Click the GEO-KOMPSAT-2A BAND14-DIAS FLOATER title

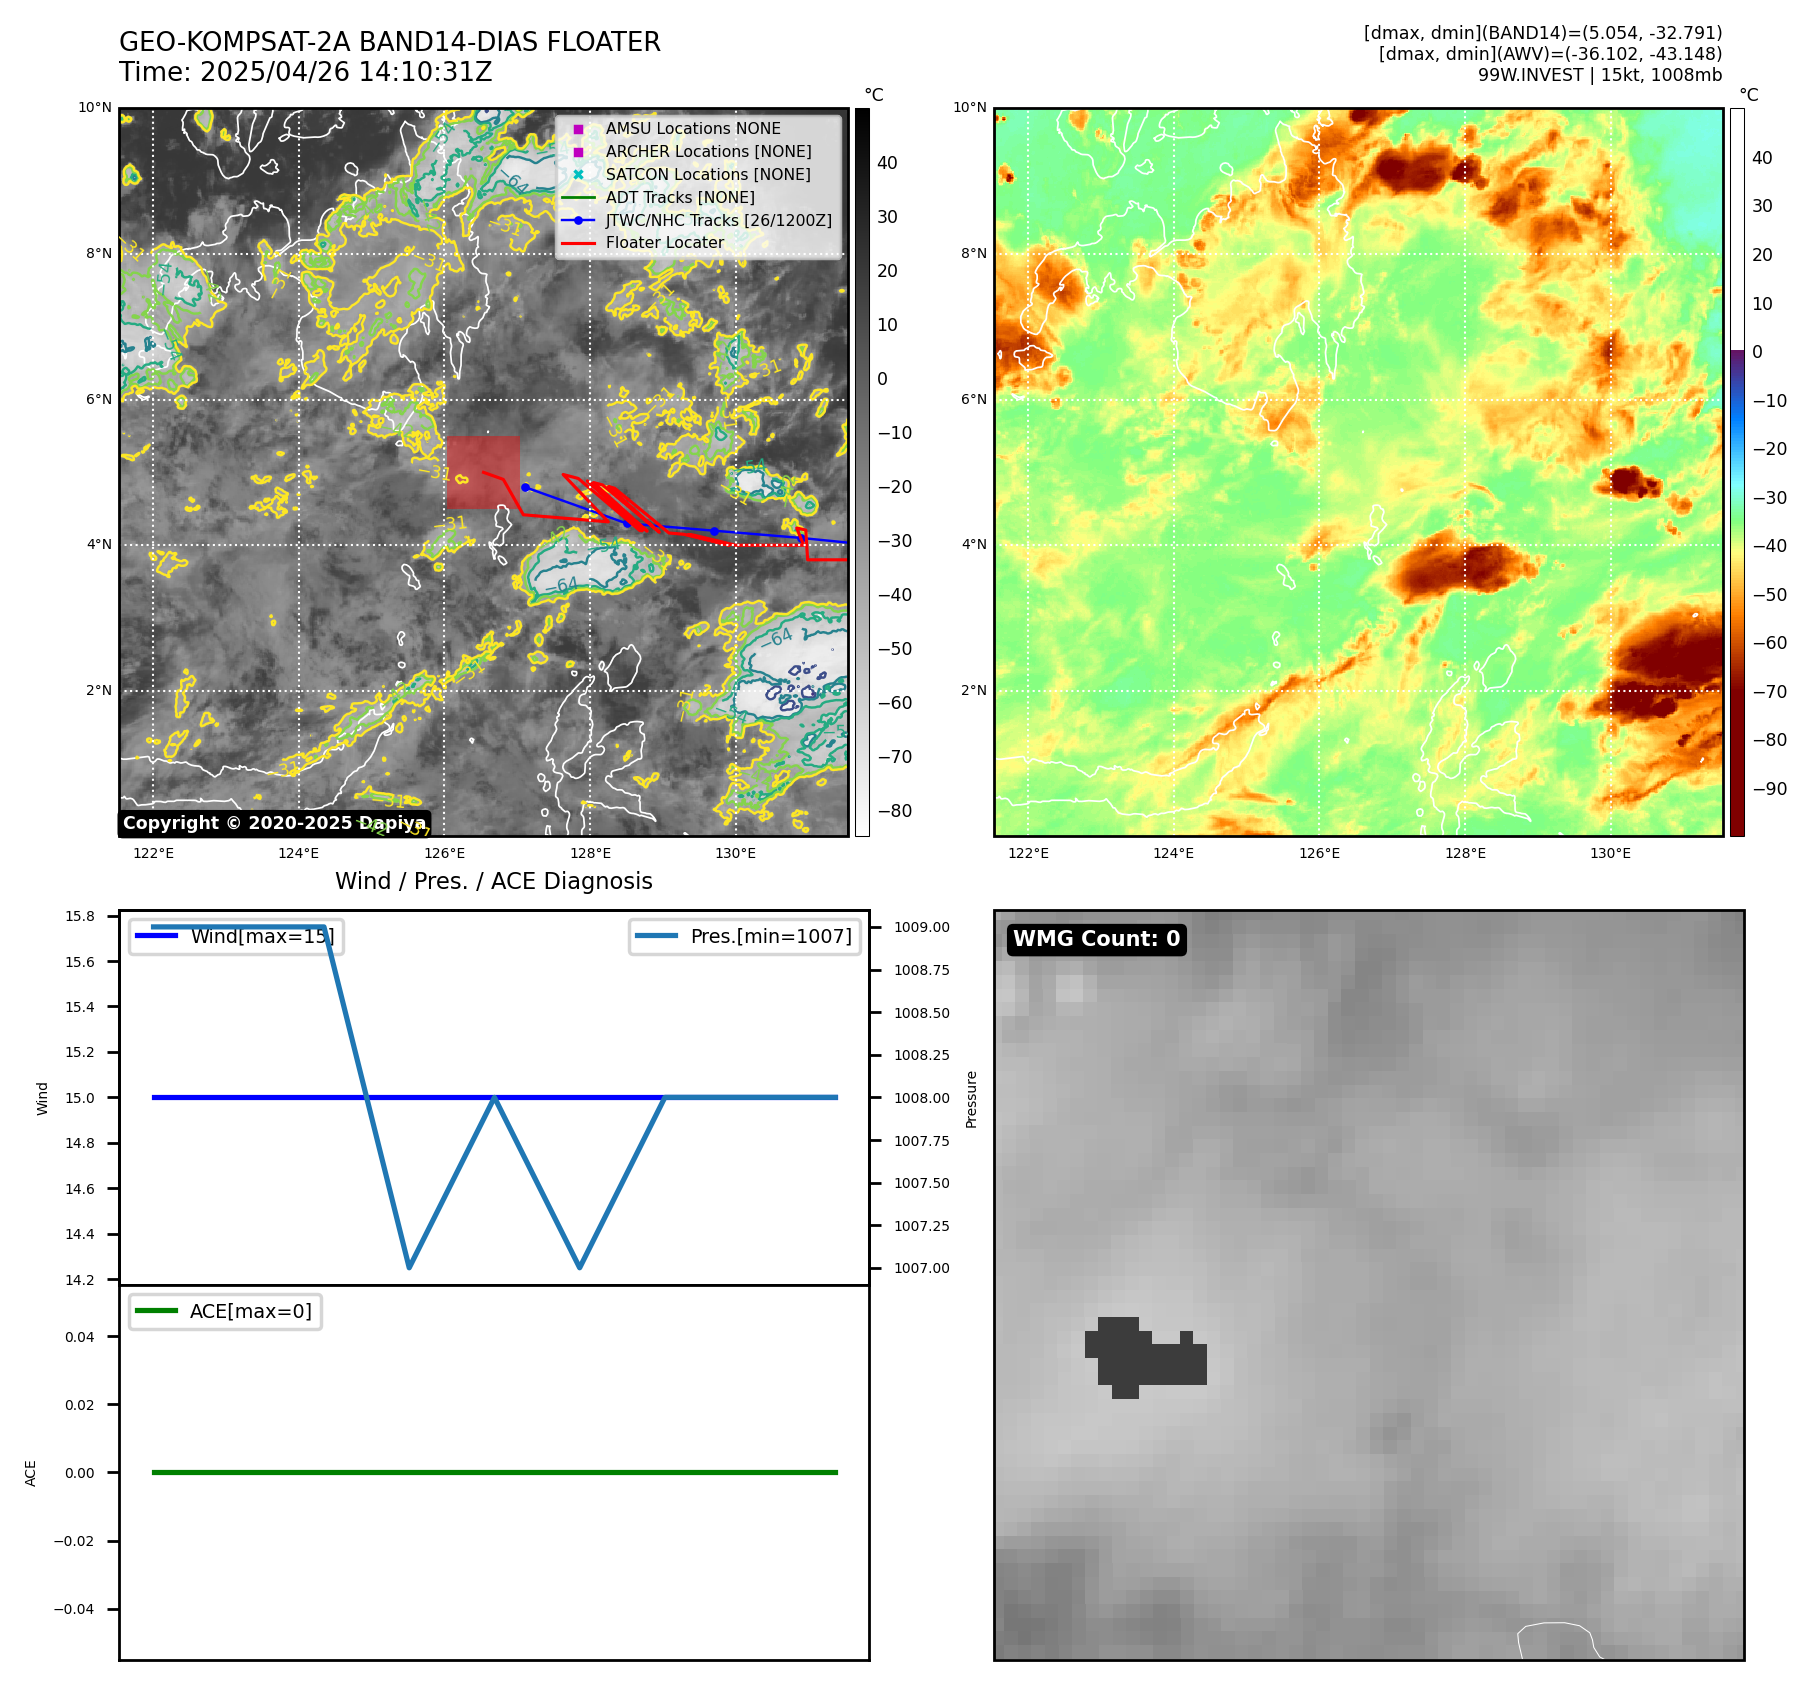pos(390,42)
